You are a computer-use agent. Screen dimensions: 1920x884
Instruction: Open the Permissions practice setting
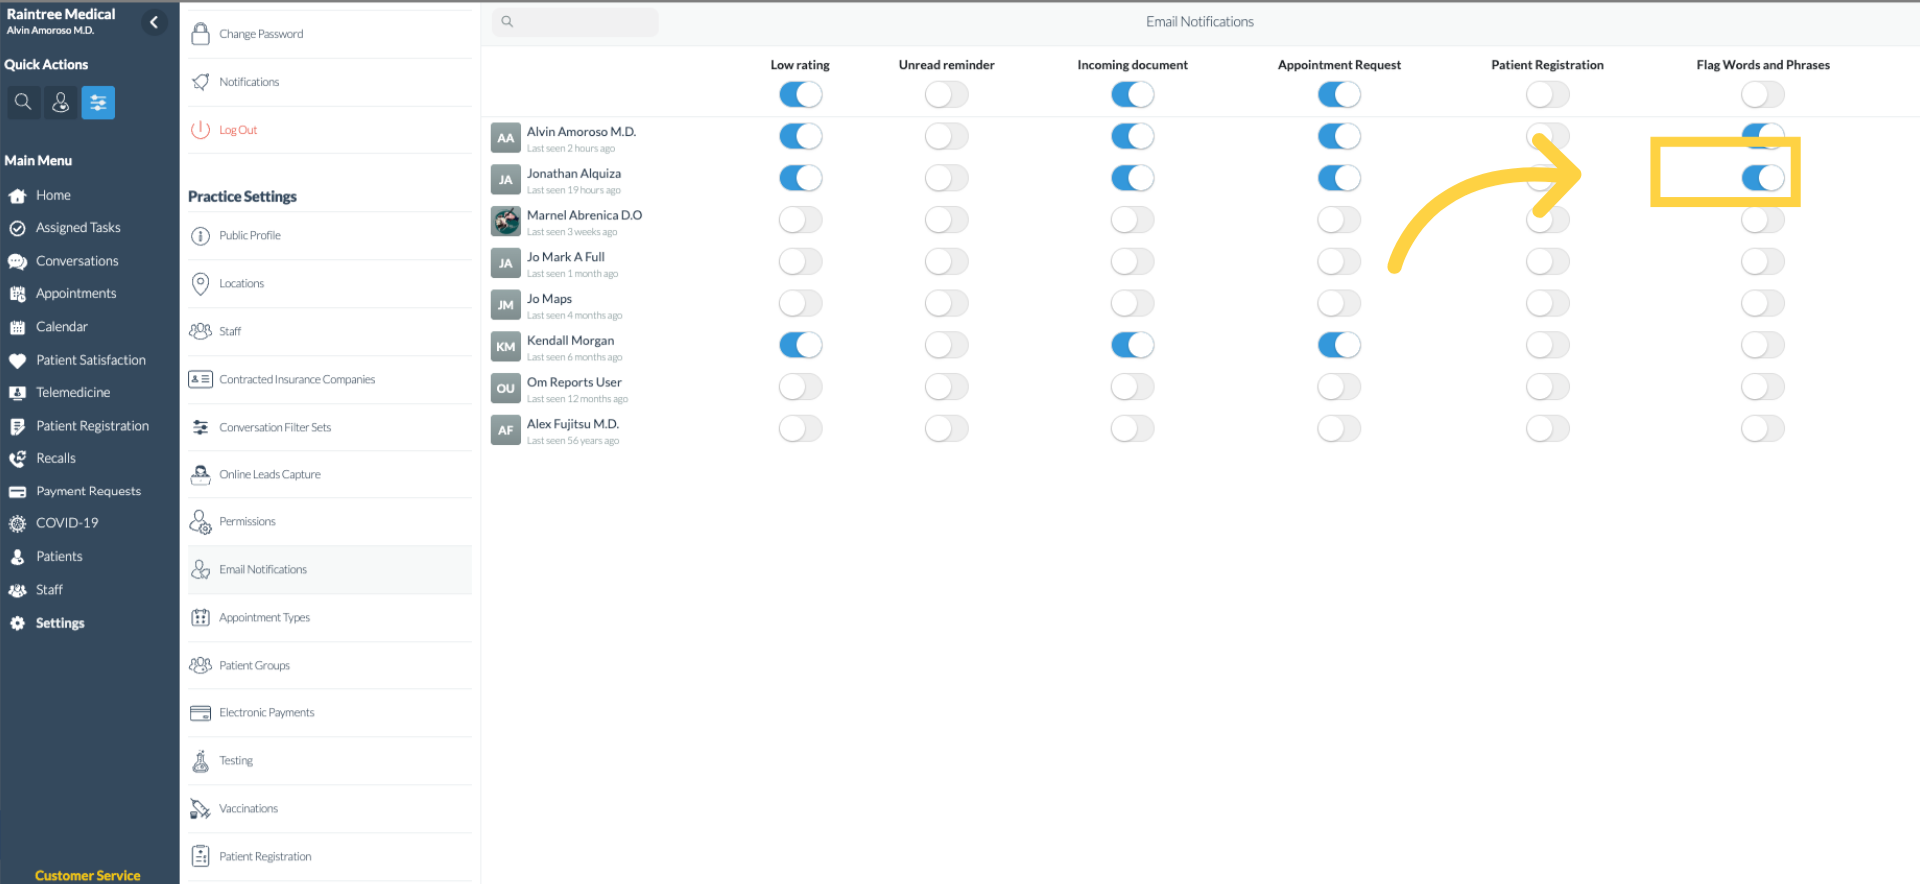(x=247, y=521)
